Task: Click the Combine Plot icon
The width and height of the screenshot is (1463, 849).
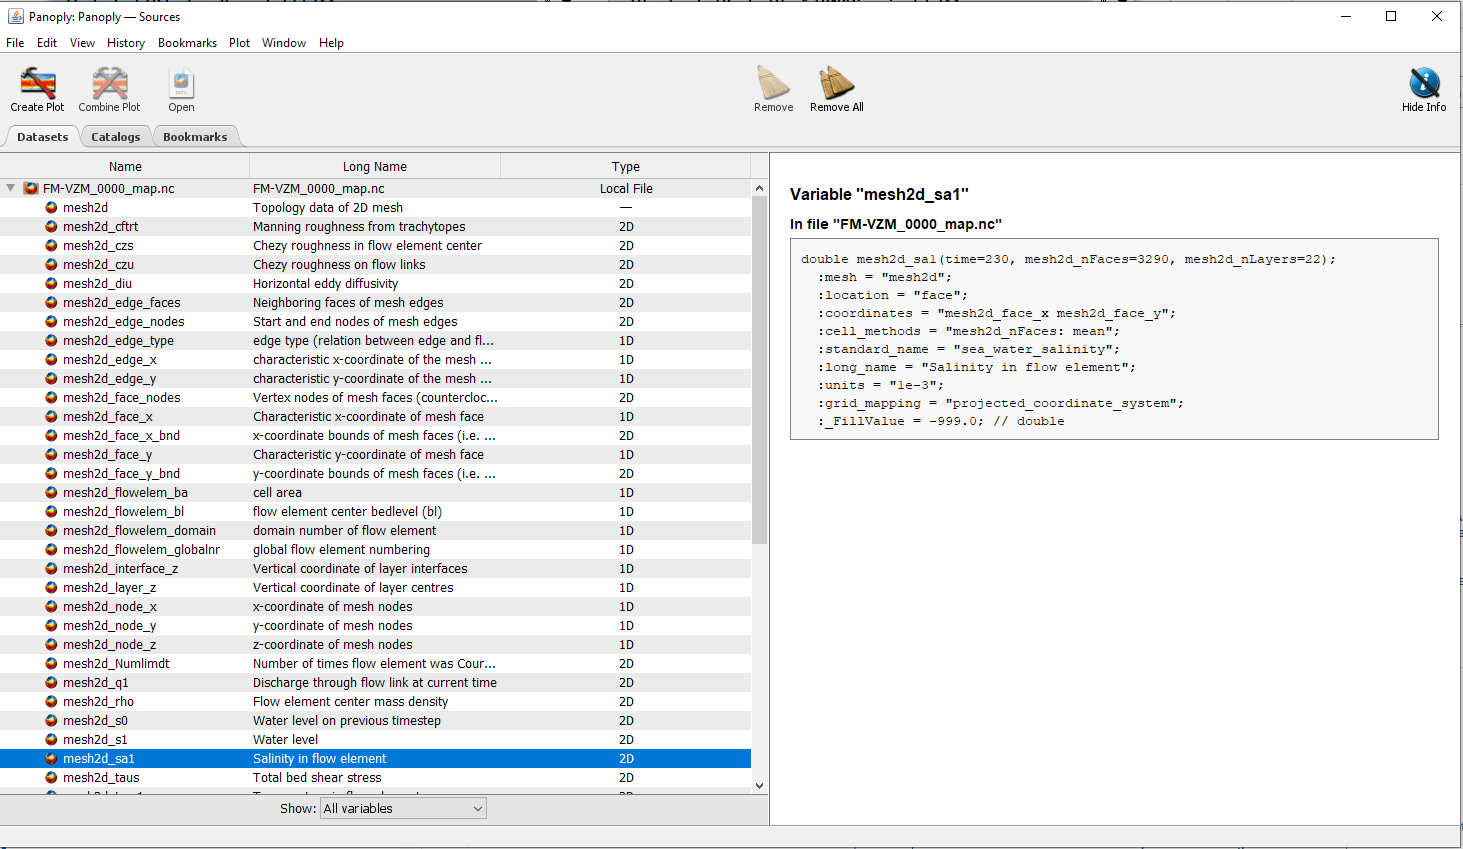Action: point(109,84)
